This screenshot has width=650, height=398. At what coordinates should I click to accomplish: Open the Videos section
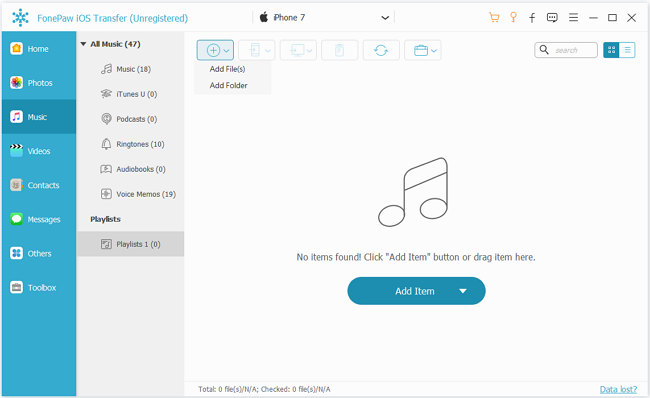pos(39,151)
